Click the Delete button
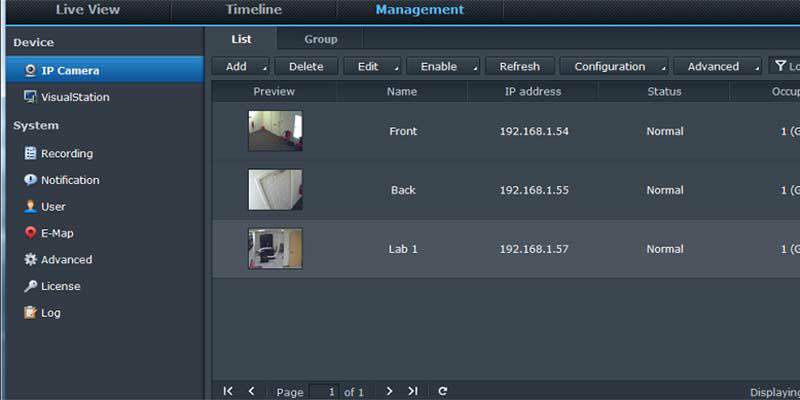 [x=306, y=67]
